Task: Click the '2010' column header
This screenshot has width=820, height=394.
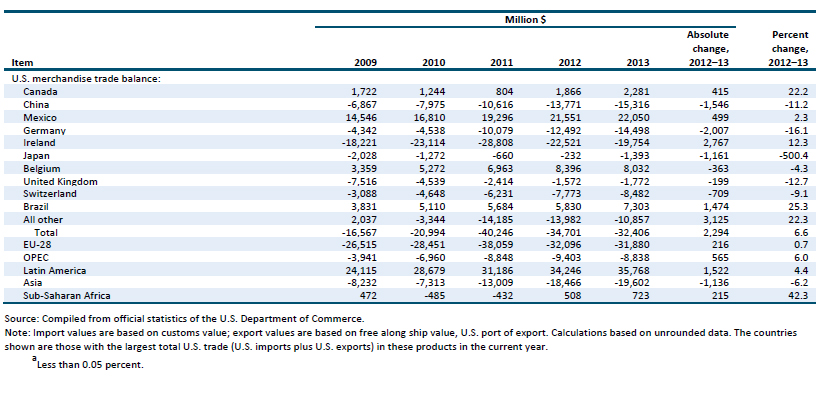Action: tap(434, 63)
